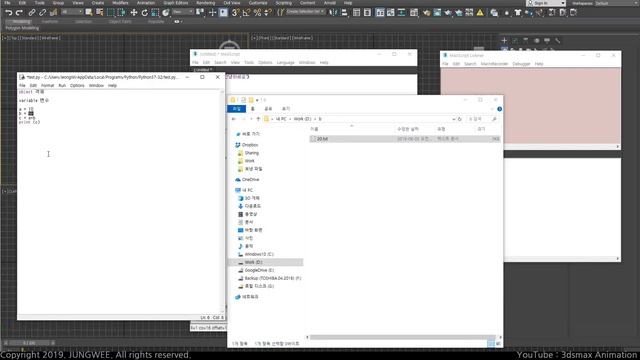Open the address history dropdown in Explorer

point(453,119)
